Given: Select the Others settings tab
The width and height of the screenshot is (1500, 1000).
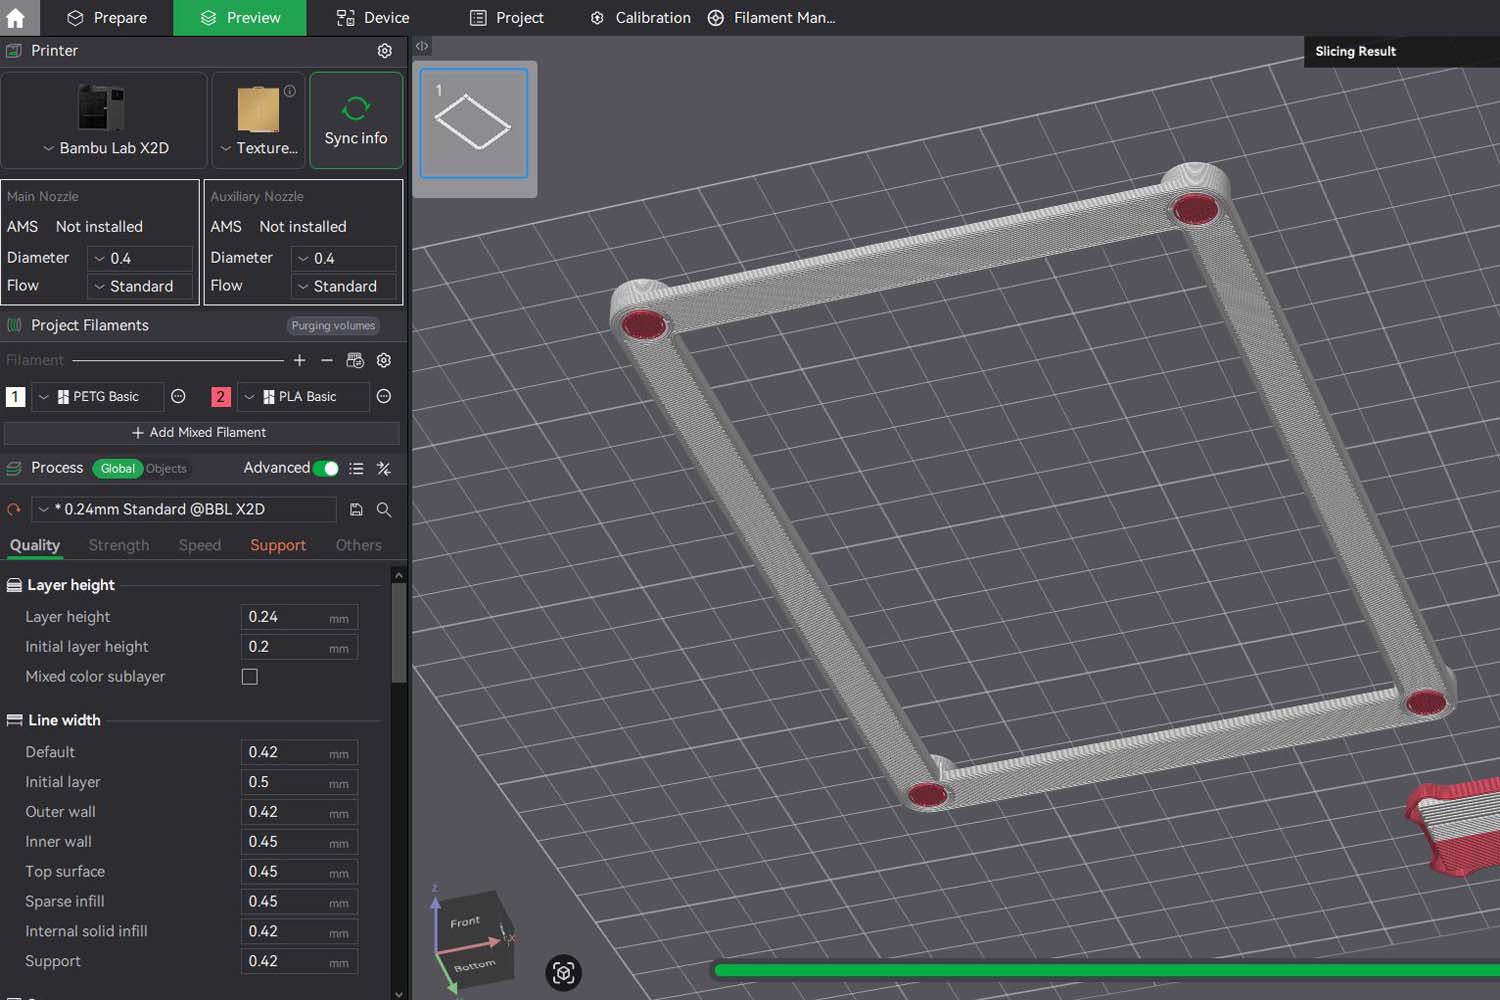Looking at the screenshot, I should [x=359, y=545].
